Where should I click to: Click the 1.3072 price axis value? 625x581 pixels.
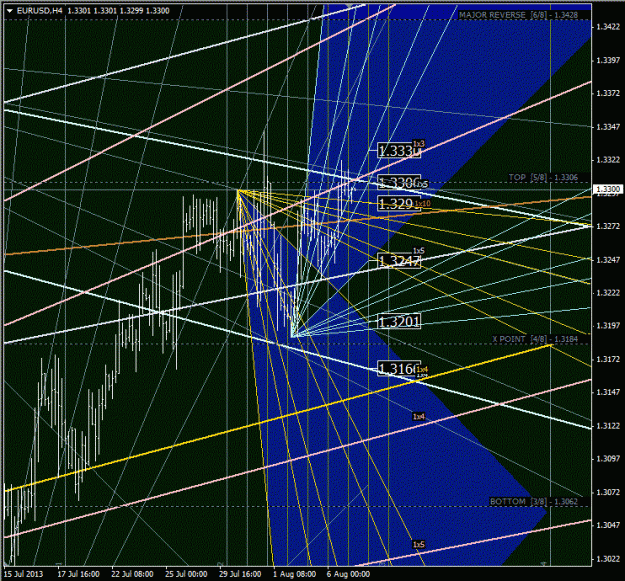pos(608,493)
